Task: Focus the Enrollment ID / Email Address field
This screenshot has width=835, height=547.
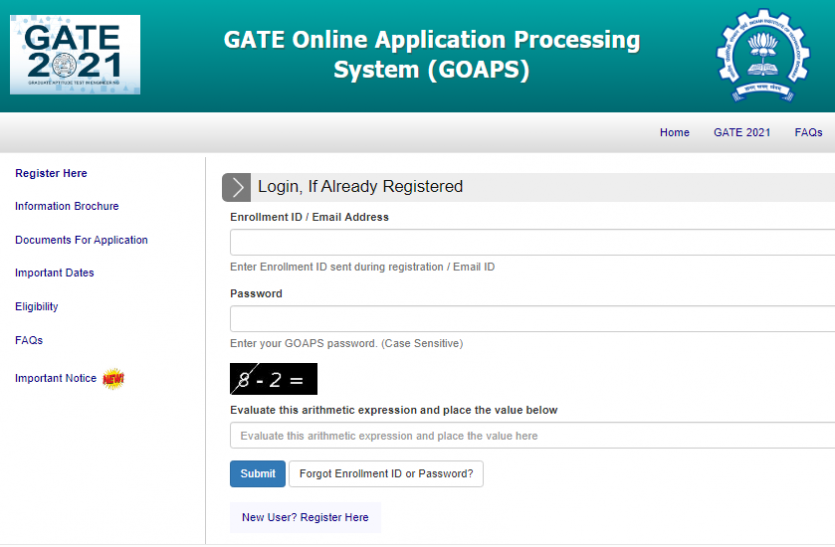Action: [533, 242]
